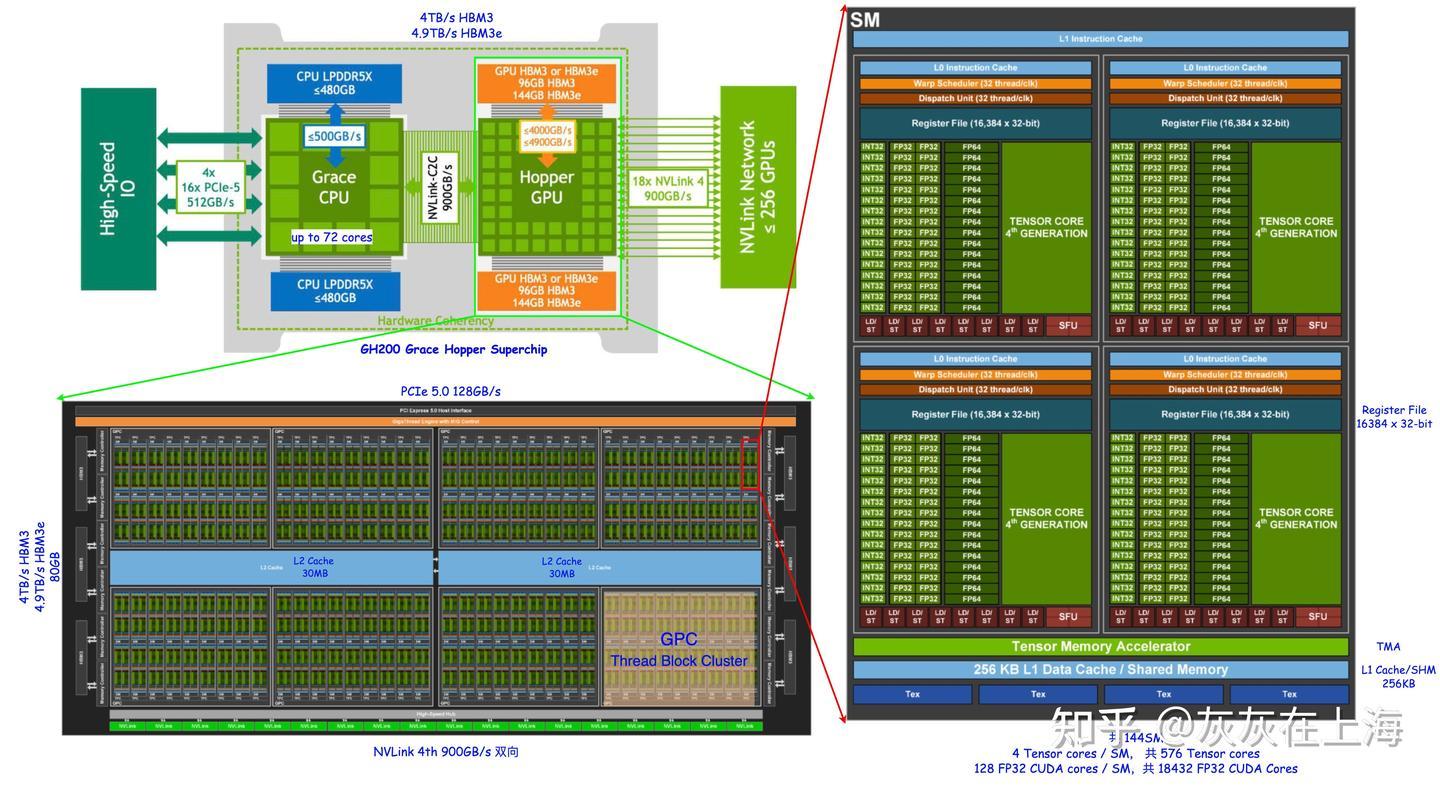Select the right L2 Cache 30MB block
The image size is (1440, 787).
pos(599,567)
